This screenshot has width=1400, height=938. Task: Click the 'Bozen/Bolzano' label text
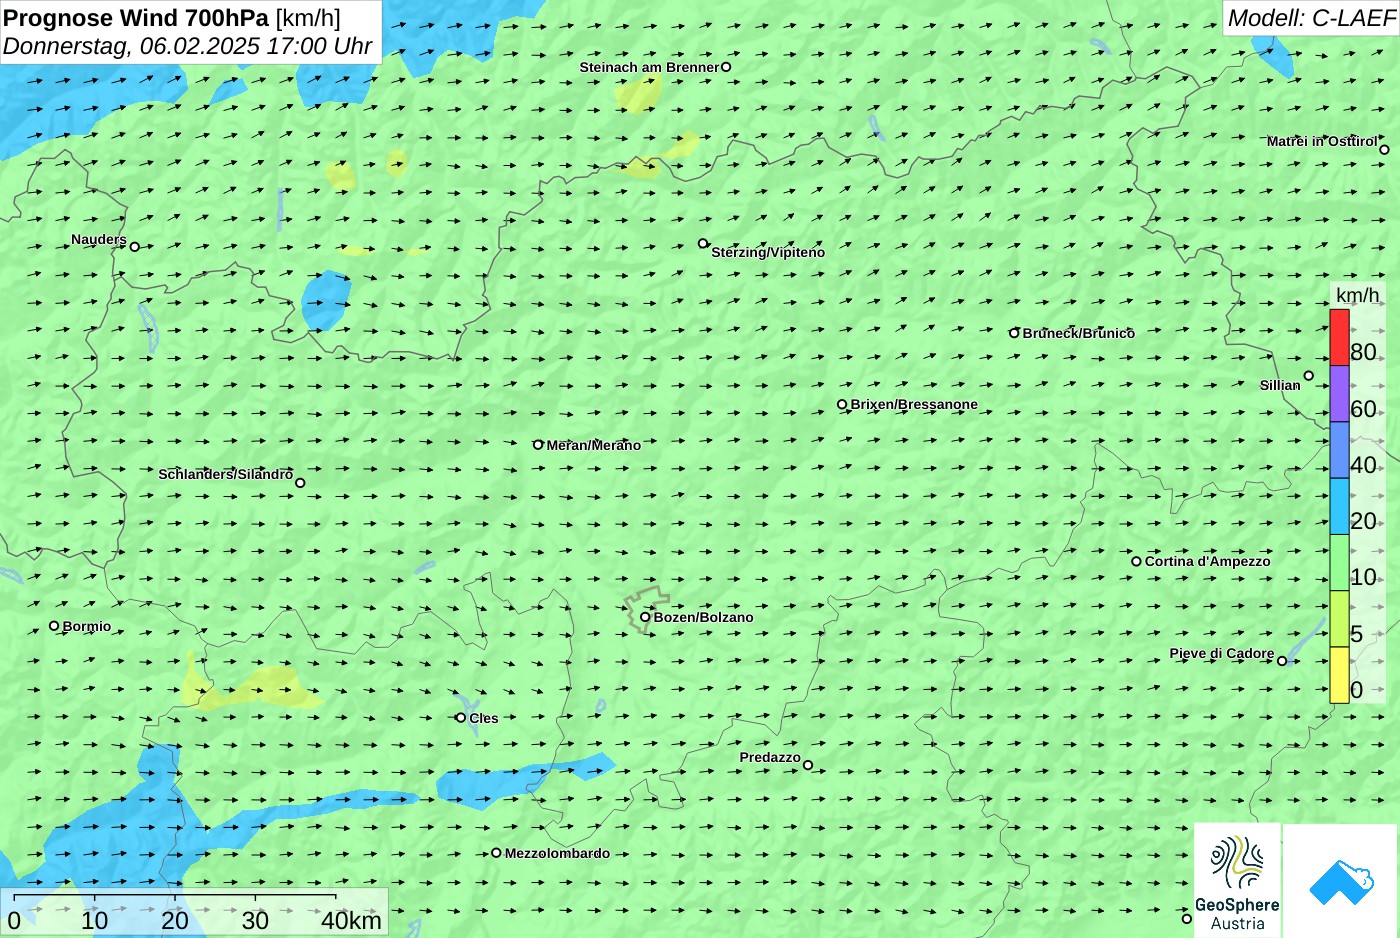click(x=704, y=617)
